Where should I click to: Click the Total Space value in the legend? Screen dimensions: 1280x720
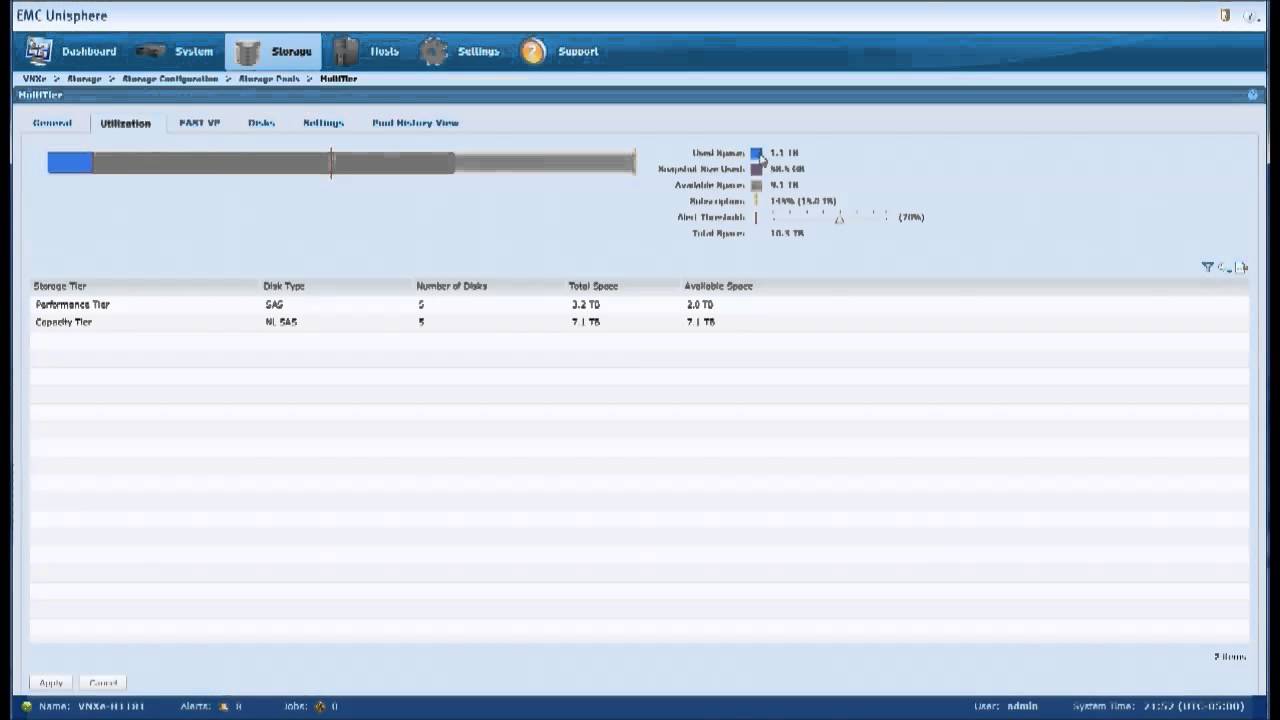click(x=787, y=233)
